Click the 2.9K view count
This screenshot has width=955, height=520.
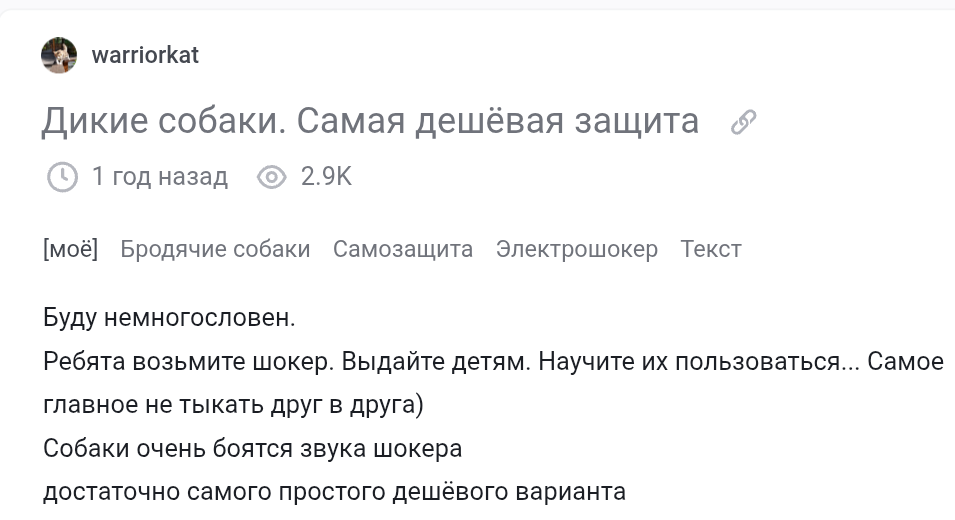[326, 177]
